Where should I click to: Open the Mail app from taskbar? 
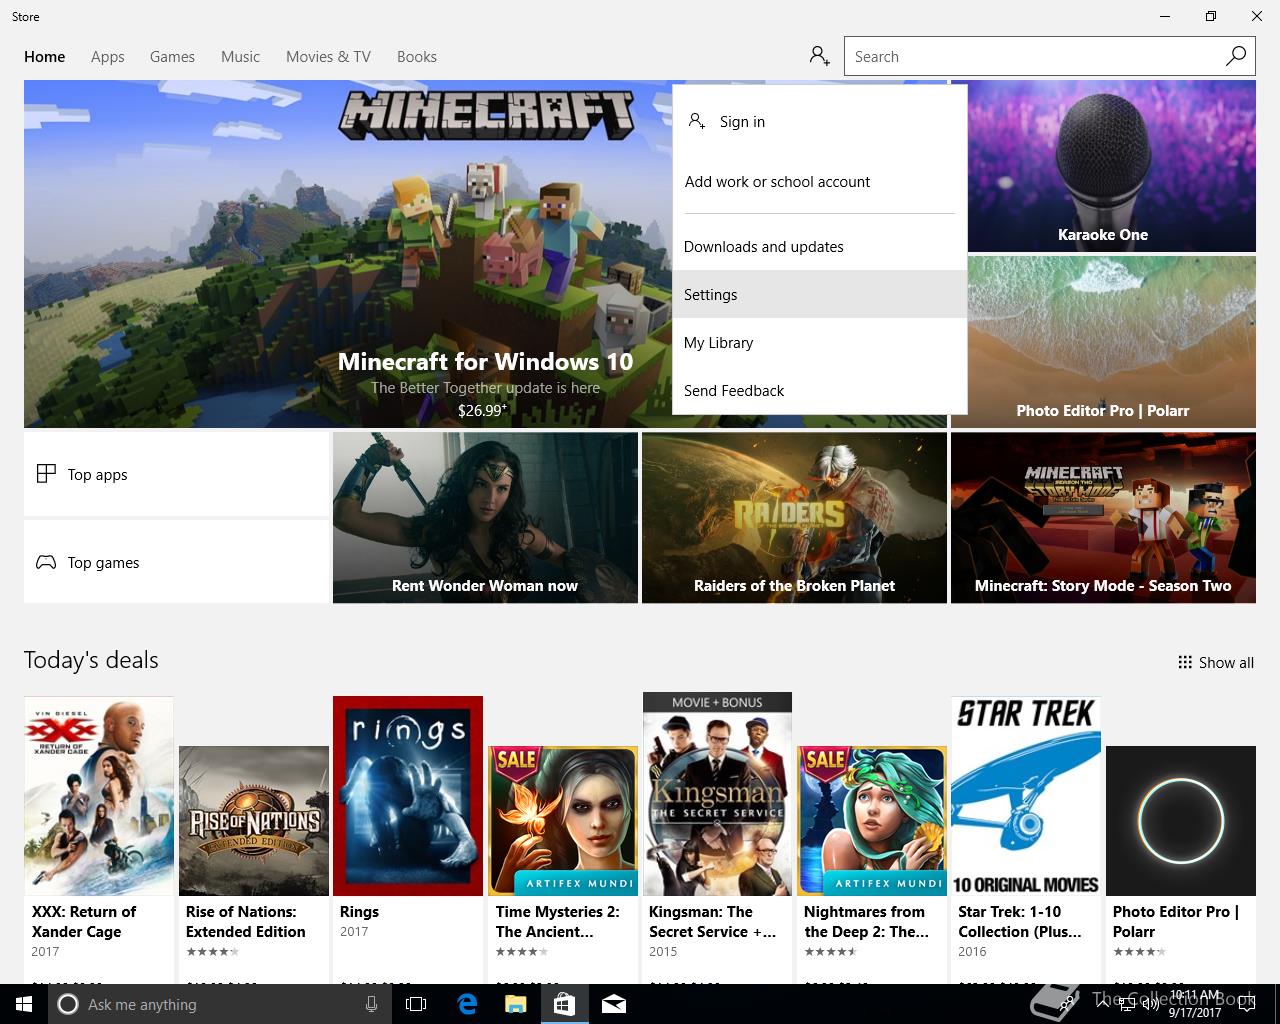click(x=614, y=1004)
